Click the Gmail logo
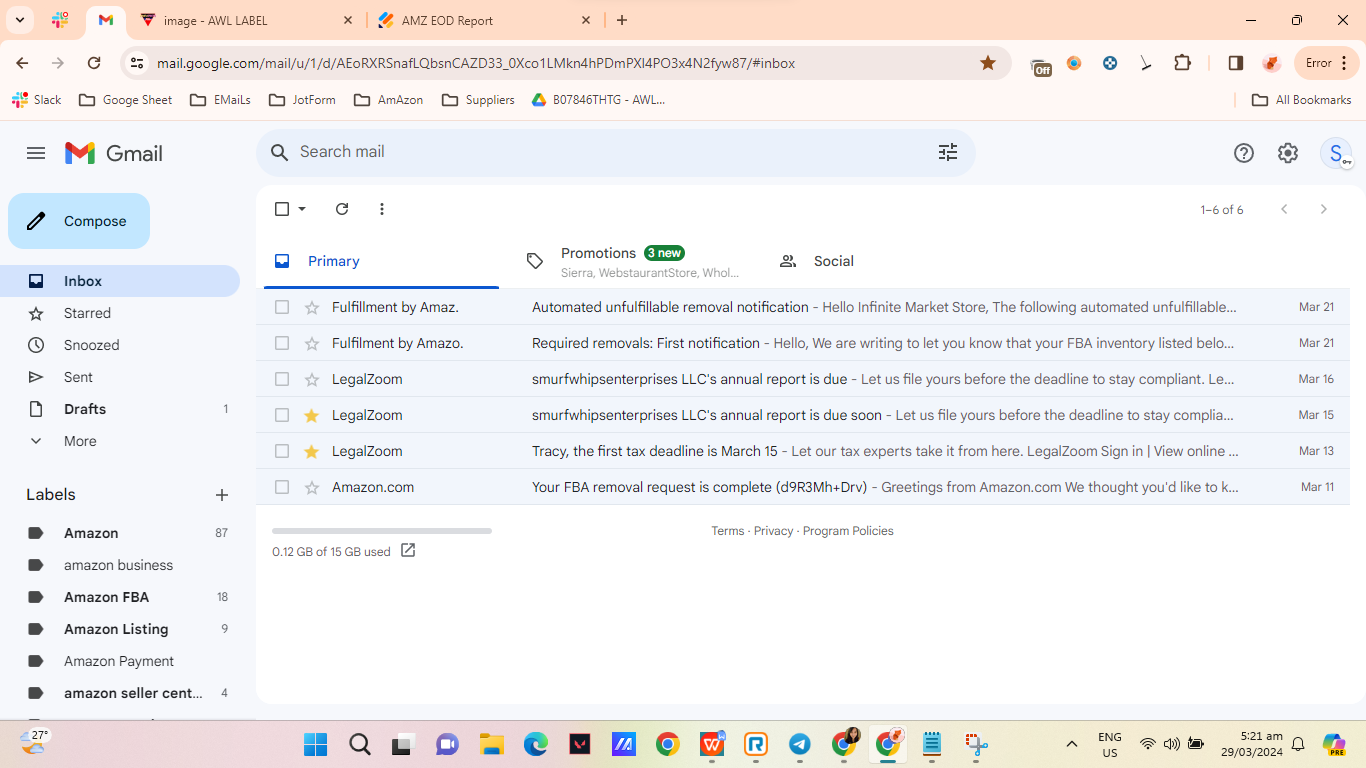 point(114,153)
